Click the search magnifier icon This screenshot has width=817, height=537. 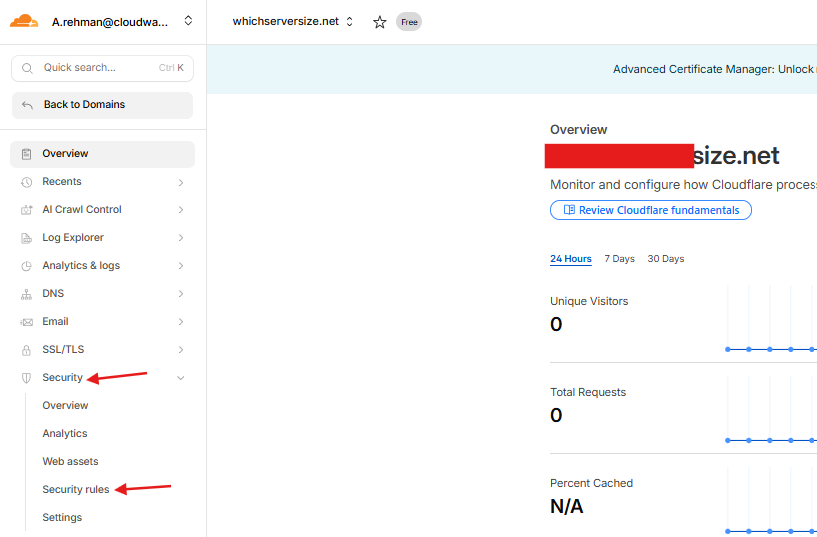(27, 68)
